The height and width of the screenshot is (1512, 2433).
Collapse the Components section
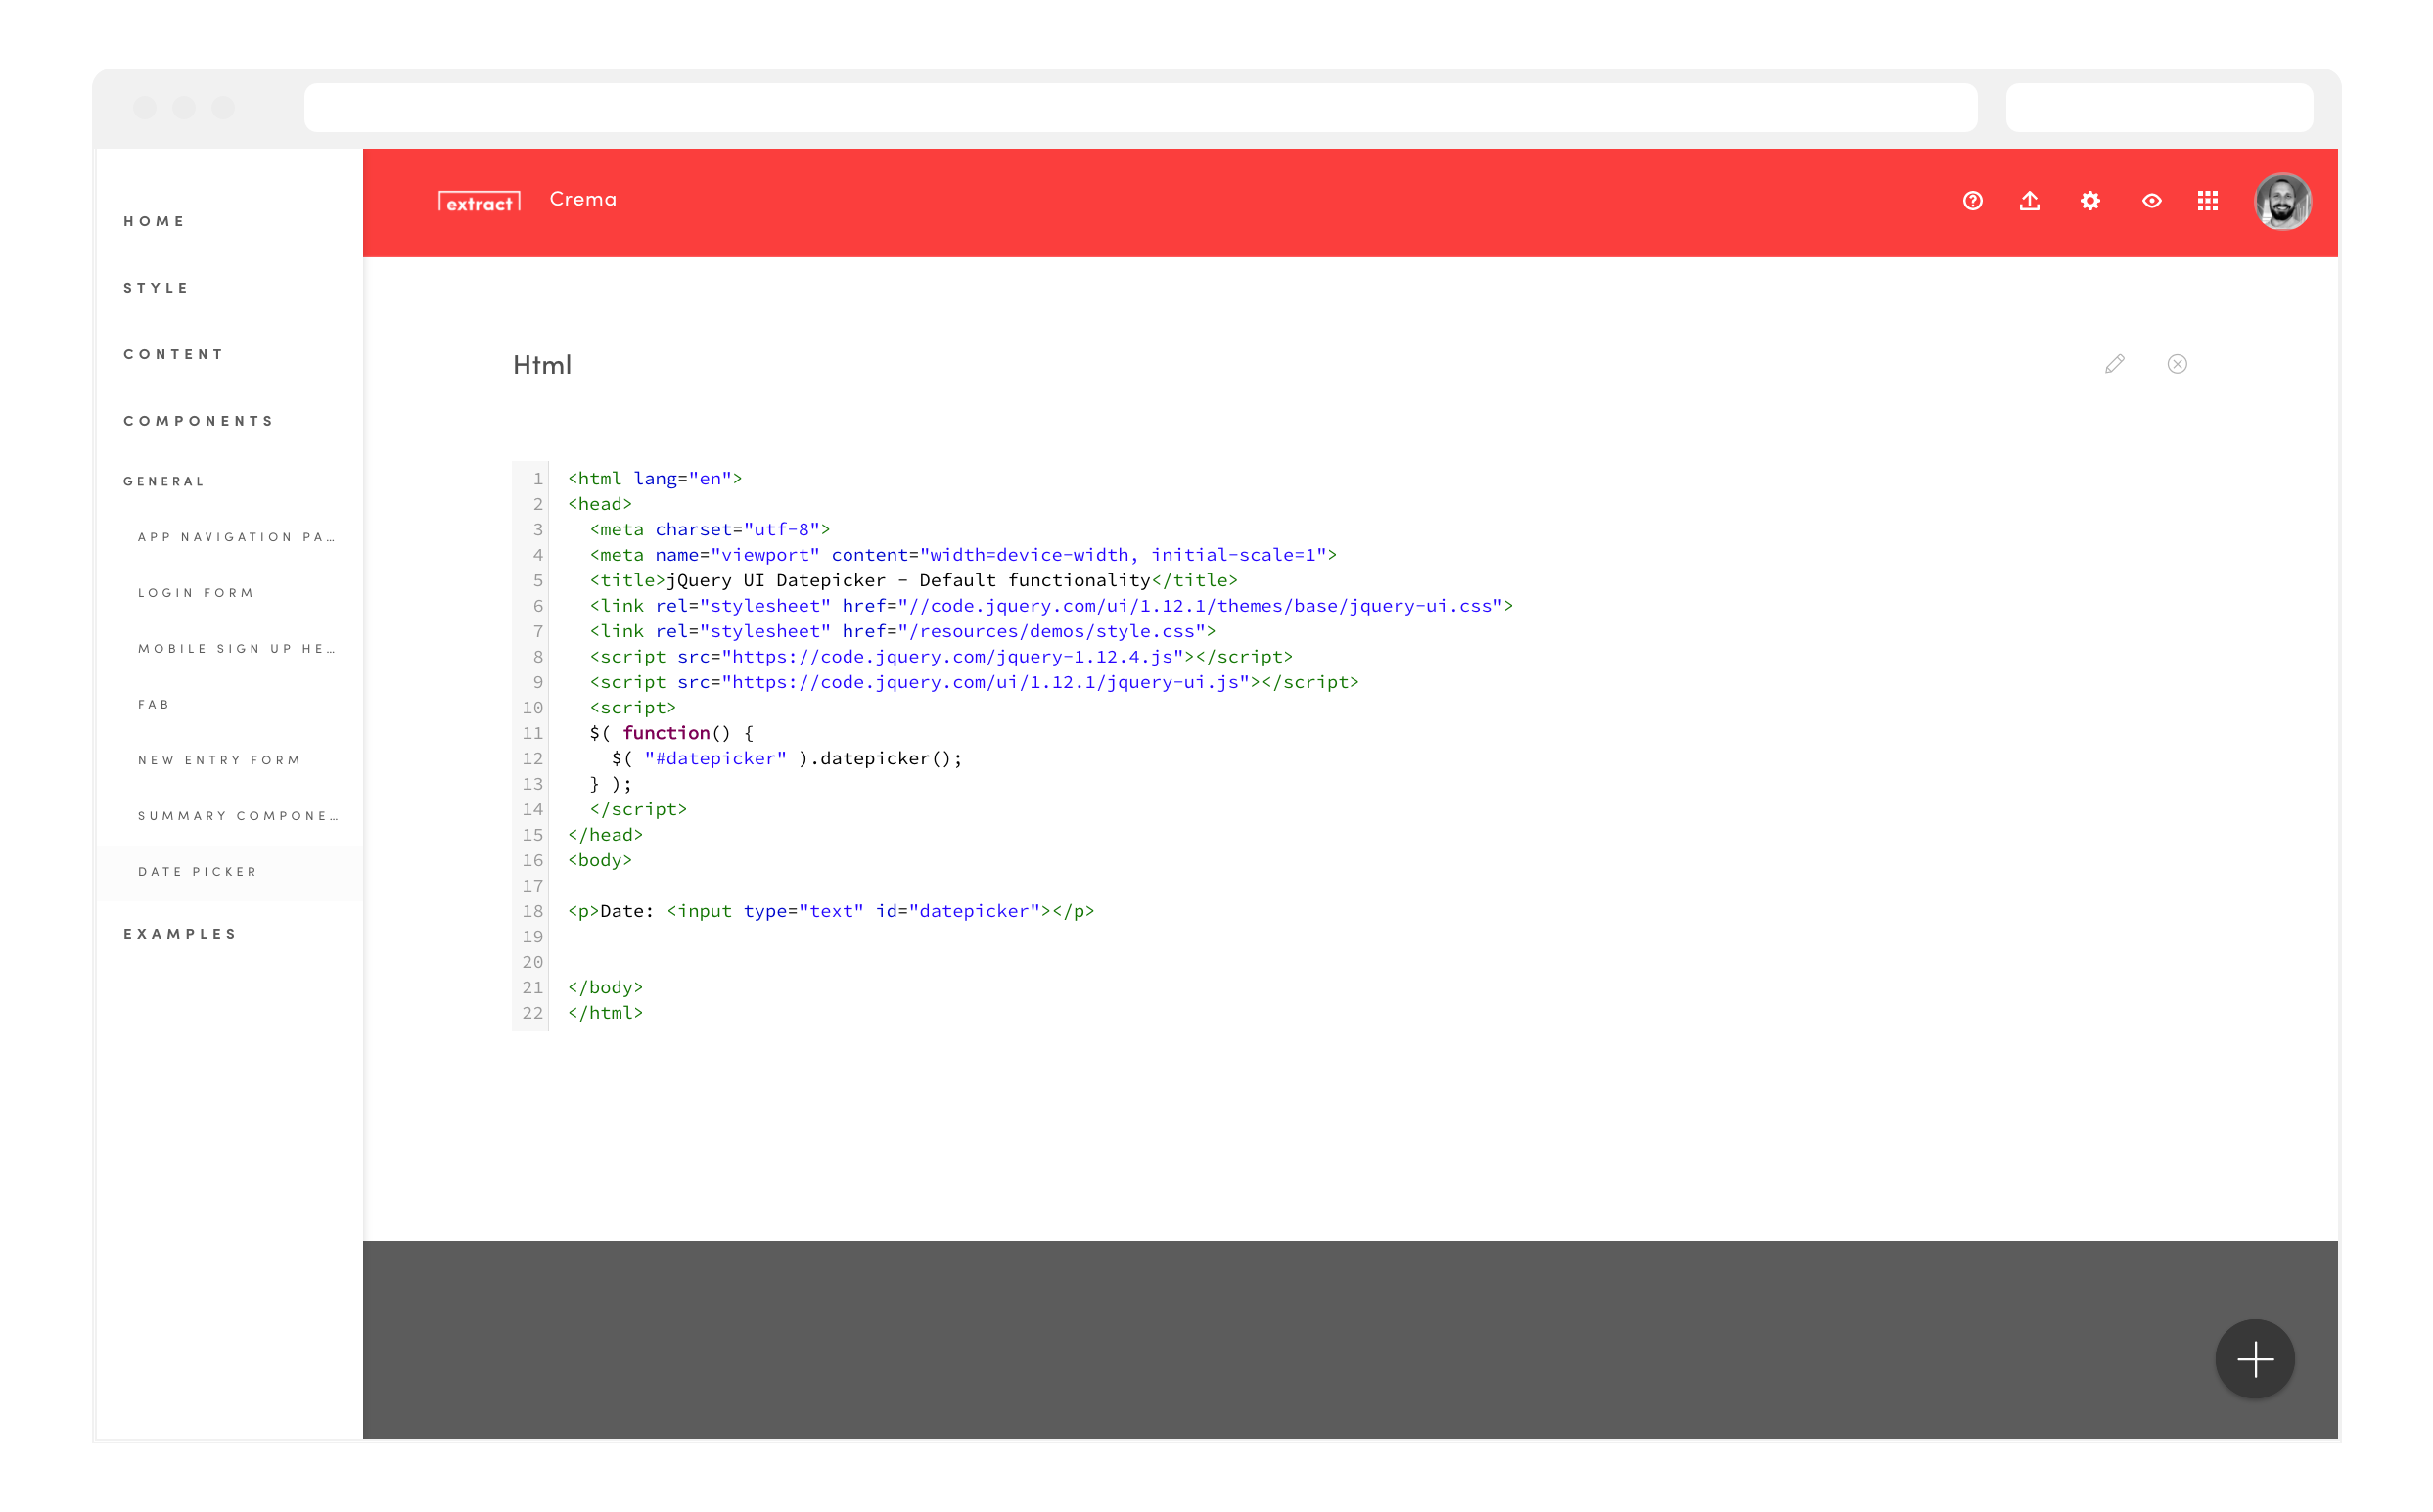(x=199, y=421)
